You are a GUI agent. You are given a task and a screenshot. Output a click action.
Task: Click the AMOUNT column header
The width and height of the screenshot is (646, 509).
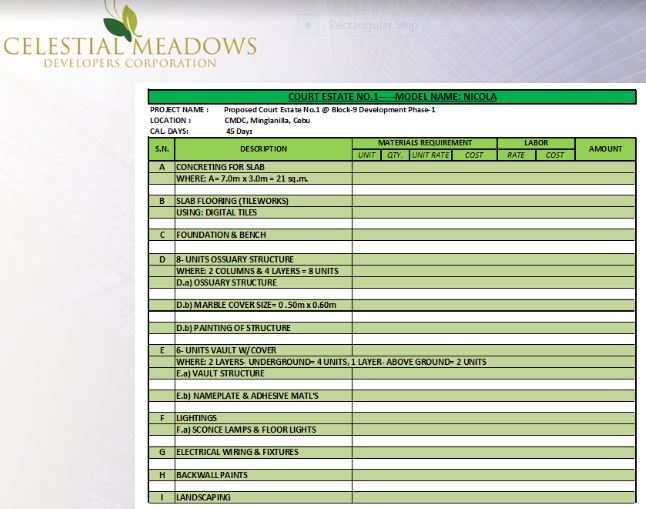605,149
